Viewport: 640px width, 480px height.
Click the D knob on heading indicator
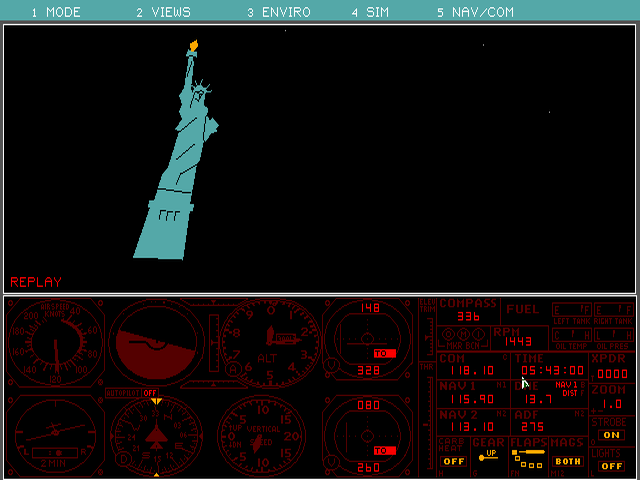point(122,460)
